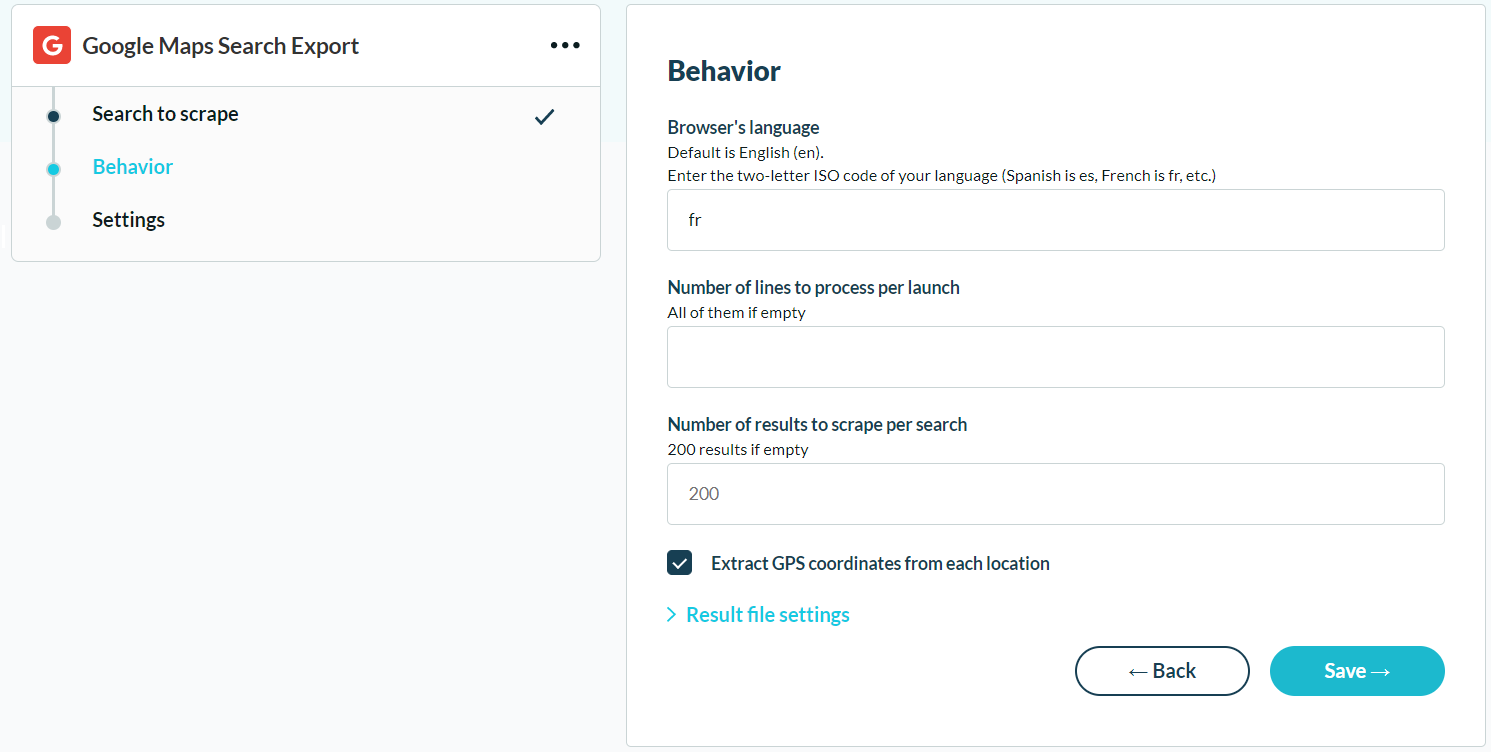Focus the Browser's language field containing fr
The height and width of the screenshot is (752, 1491).
1056,220
